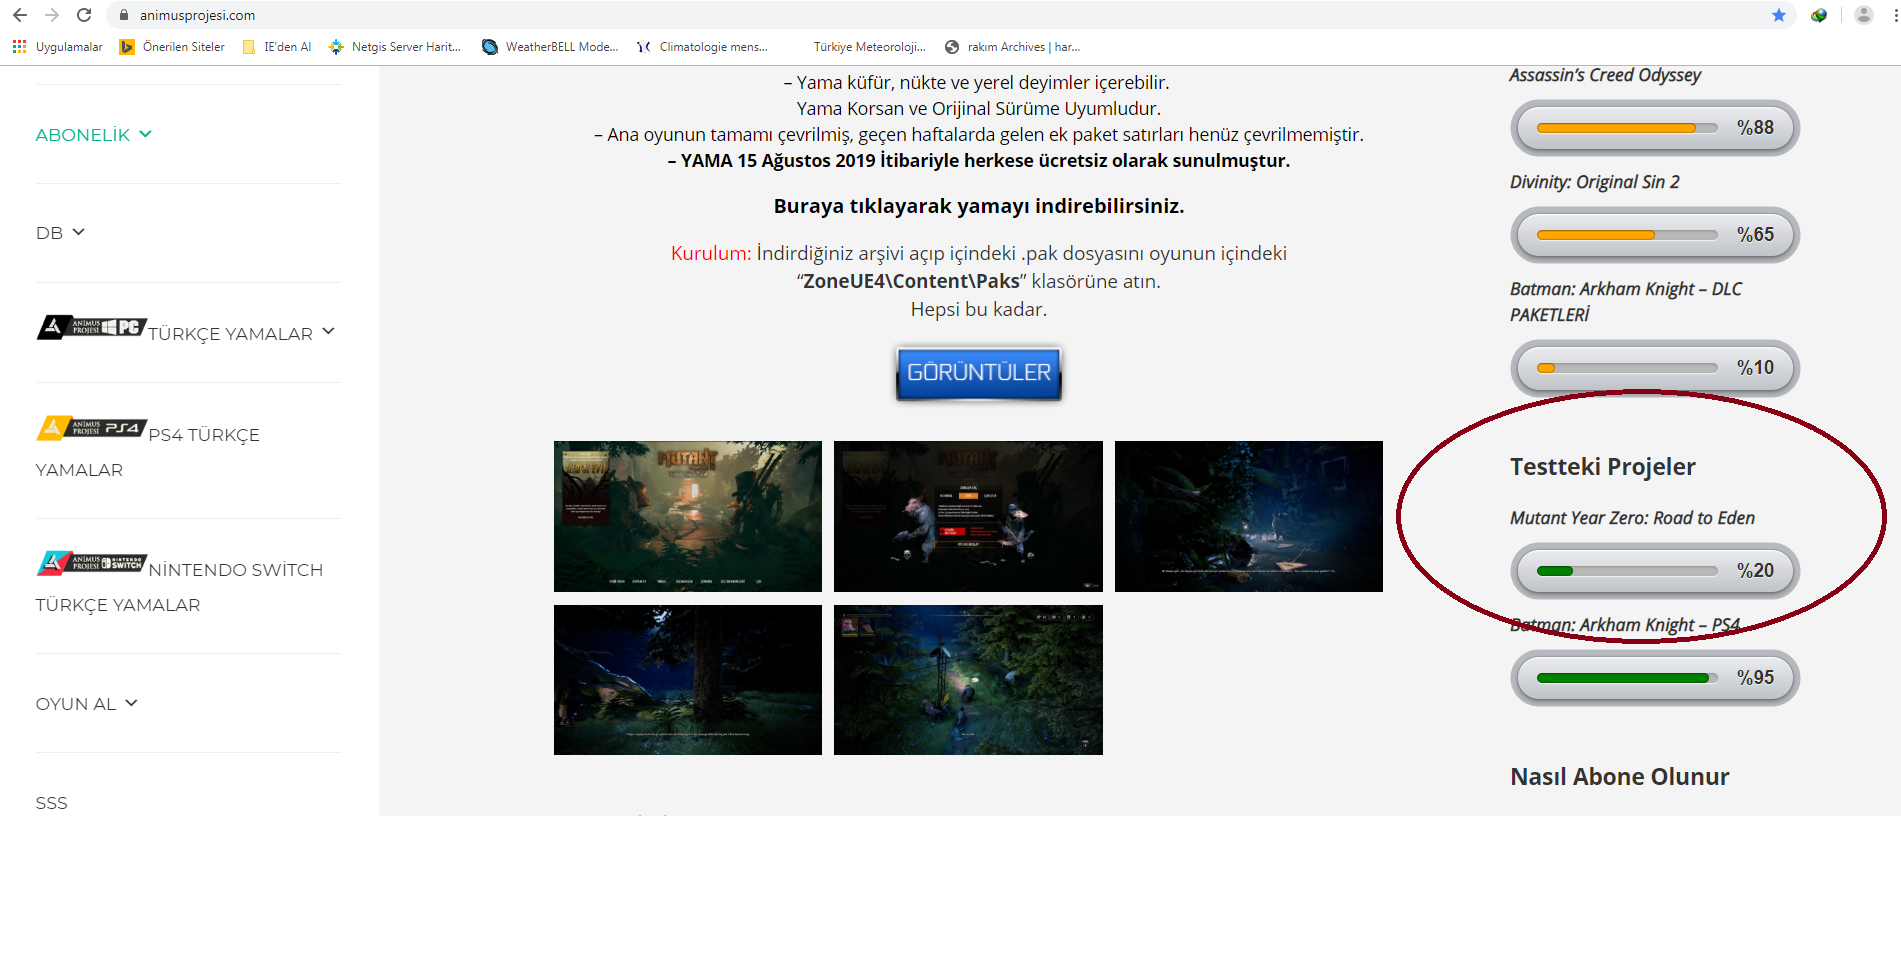Click the Animus PC logo icon
The width and height of the screenshot is (1901, 977).
pos(92,327)
